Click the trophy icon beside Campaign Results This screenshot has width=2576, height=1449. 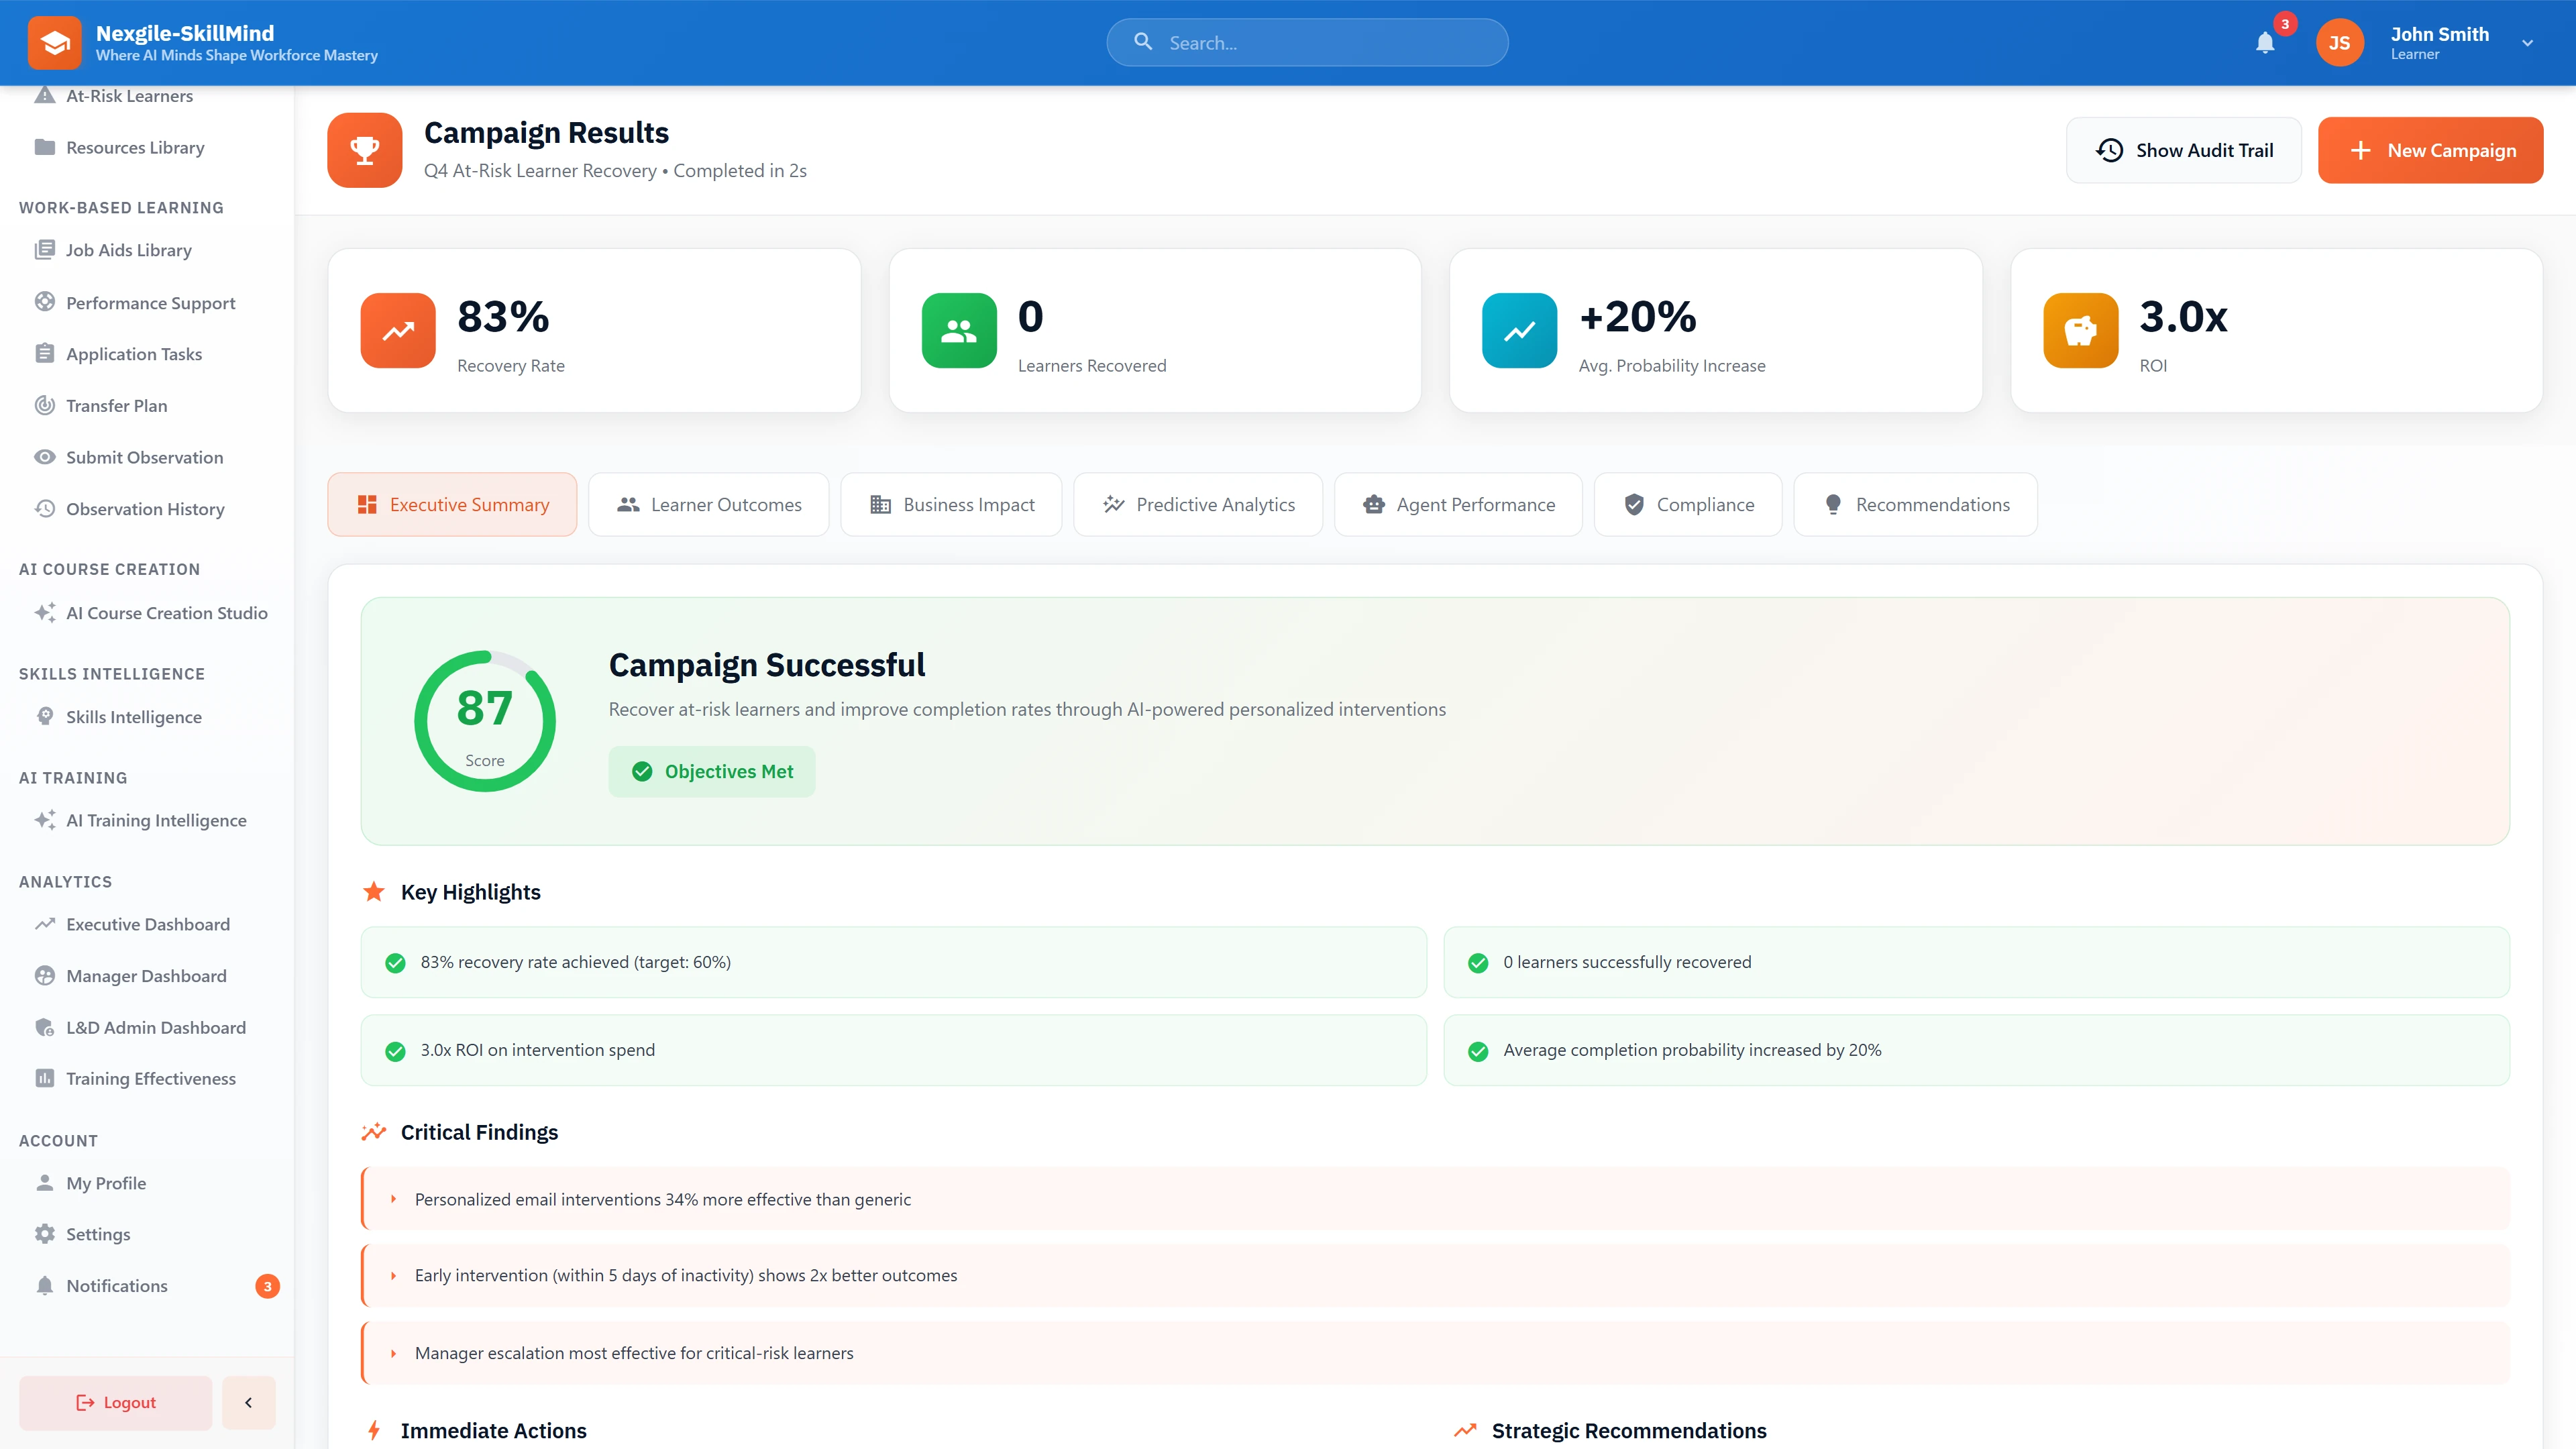click(364, 150)
